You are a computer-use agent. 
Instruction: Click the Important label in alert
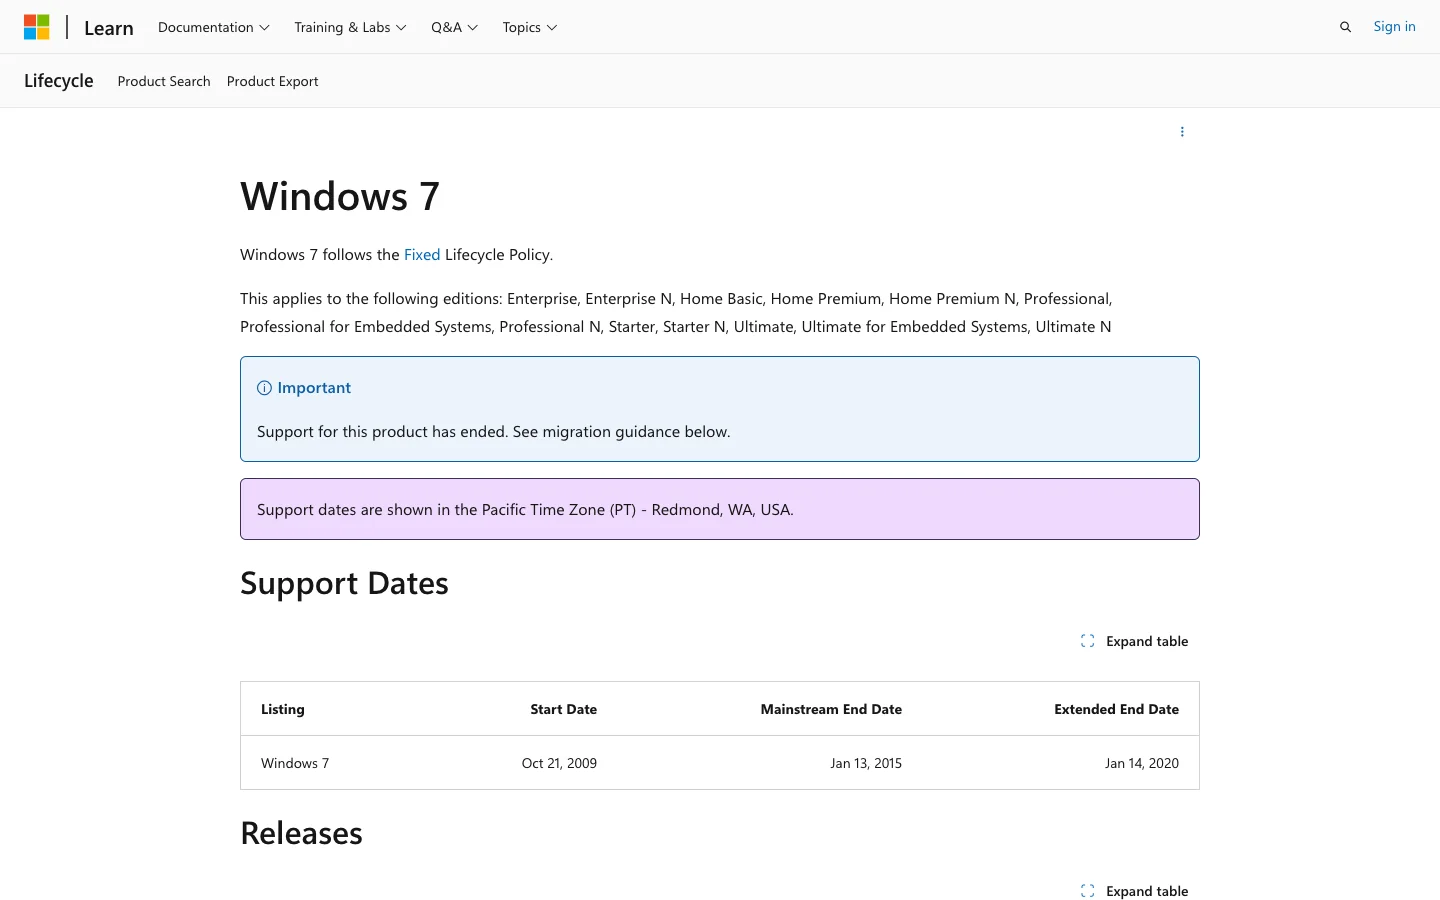coord(314,388)
